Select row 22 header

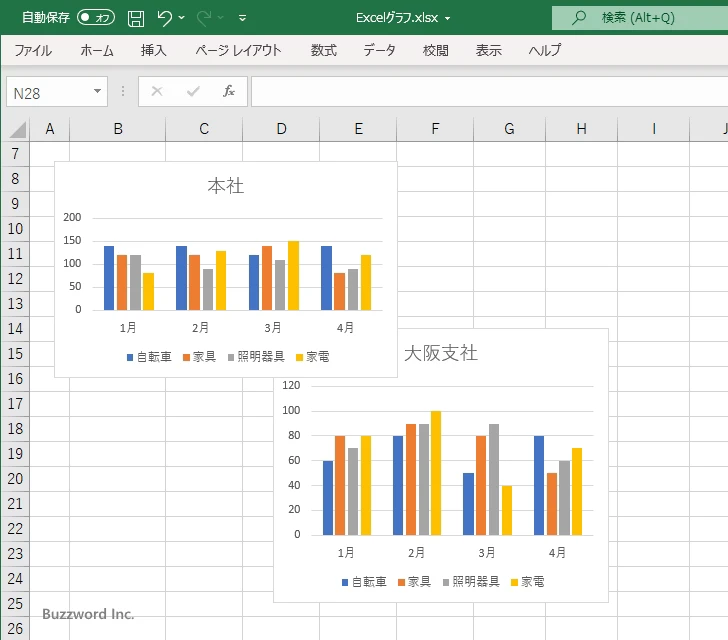click(15, 529)
